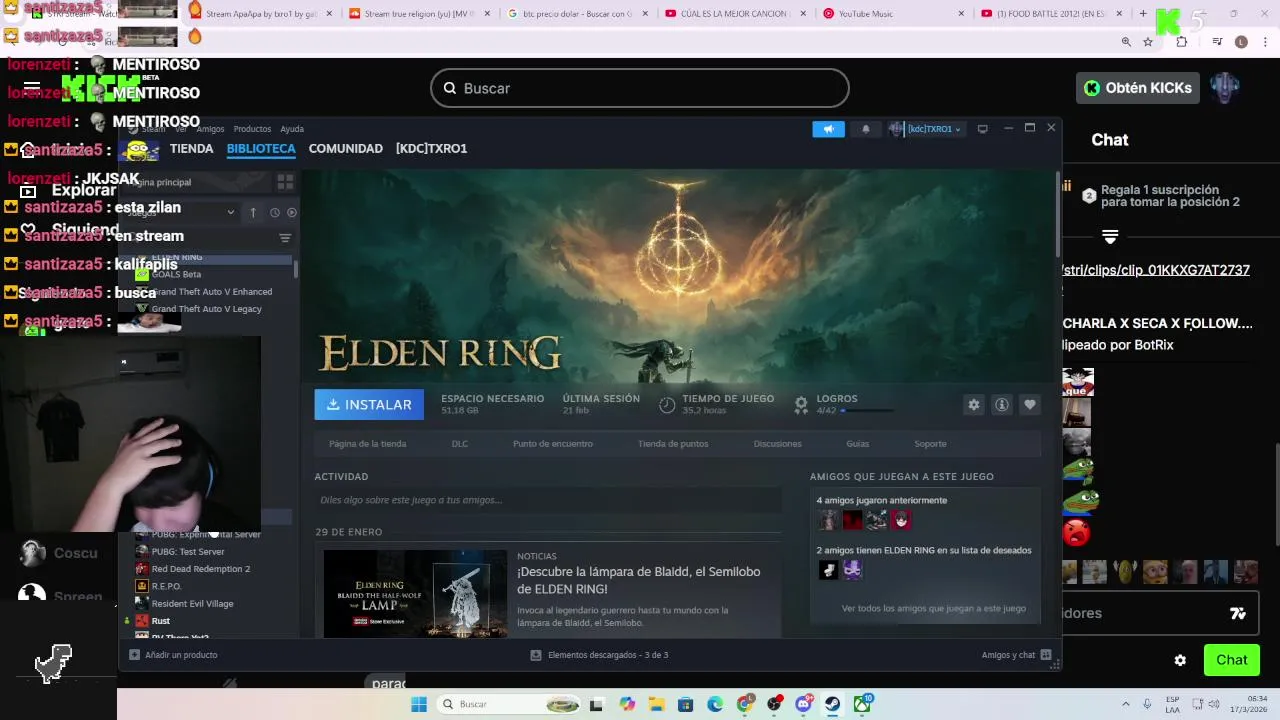Click the blue INSTALAR button
This screenshot has width=1280, height=720.
(x=369, y=405)
